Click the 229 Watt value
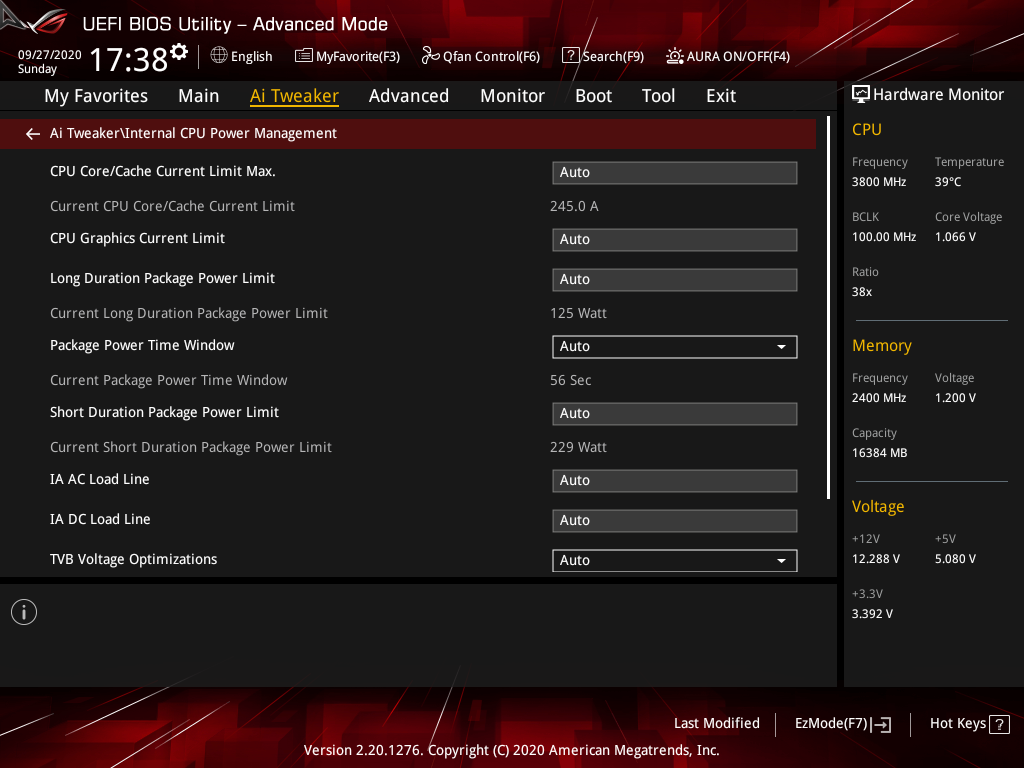 coord(578,447)
